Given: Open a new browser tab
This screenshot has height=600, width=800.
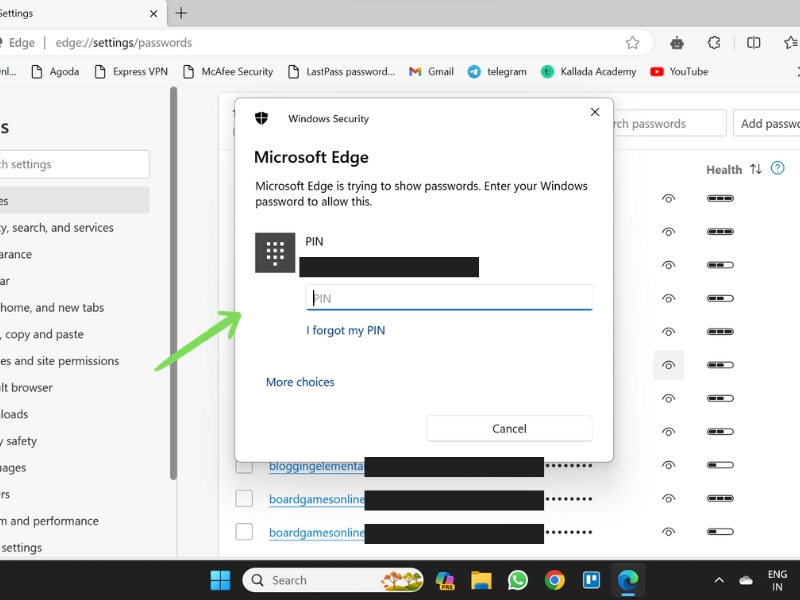Looking at the screenshot, I should point(181,13).
